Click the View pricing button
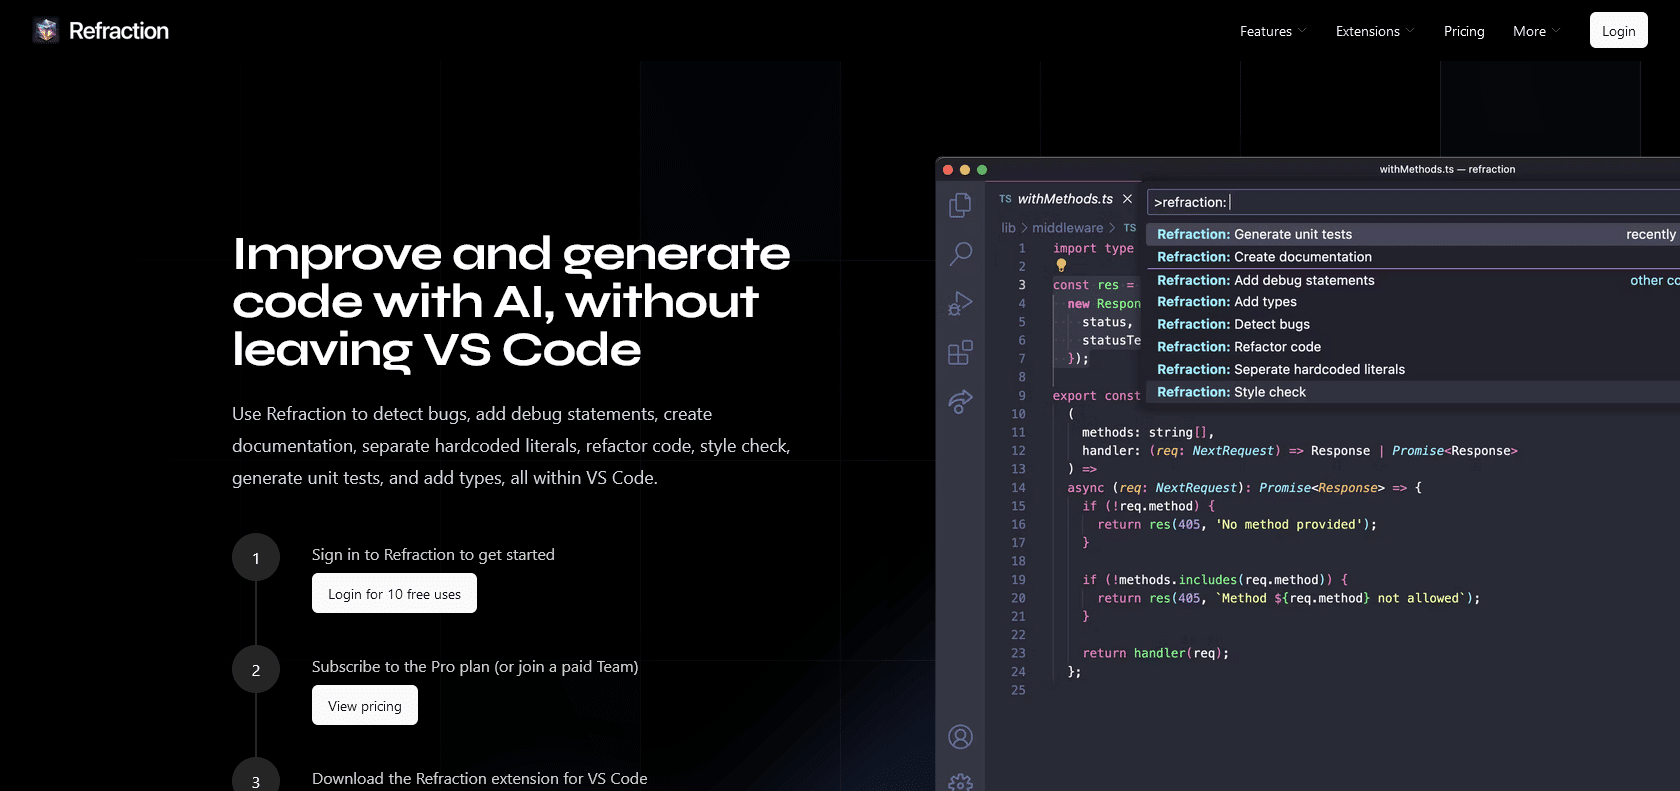Screen dimensions: 1680x791 point(365,705)
